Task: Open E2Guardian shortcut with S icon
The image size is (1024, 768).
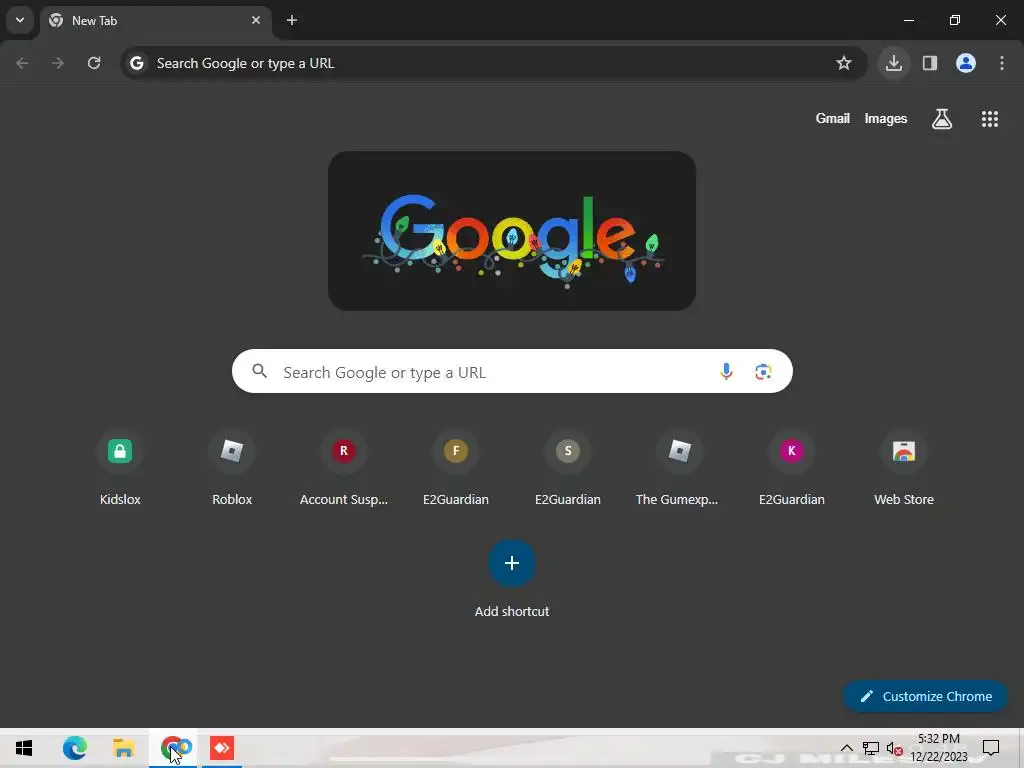Action: [568, 468]
